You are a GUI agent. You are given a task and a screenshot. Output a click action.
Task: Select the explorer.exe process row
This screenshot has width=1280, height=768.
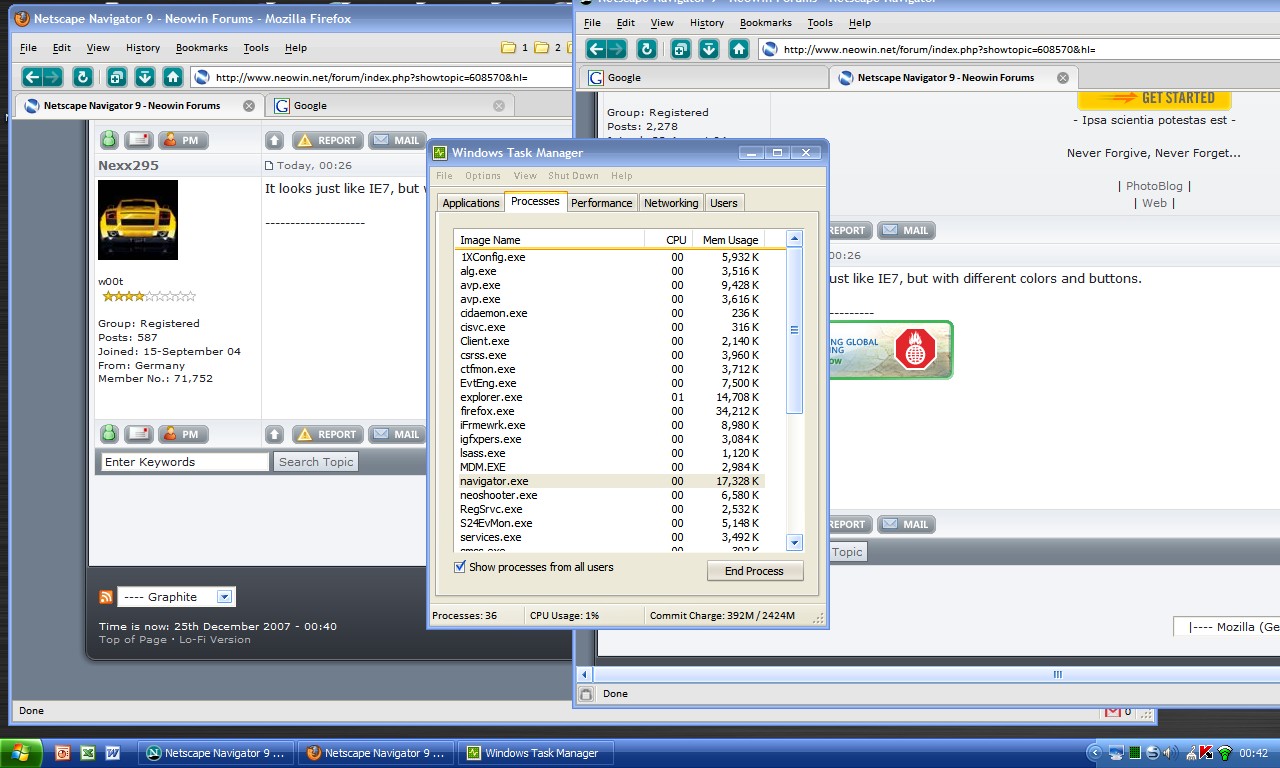(x=610, y=397)
